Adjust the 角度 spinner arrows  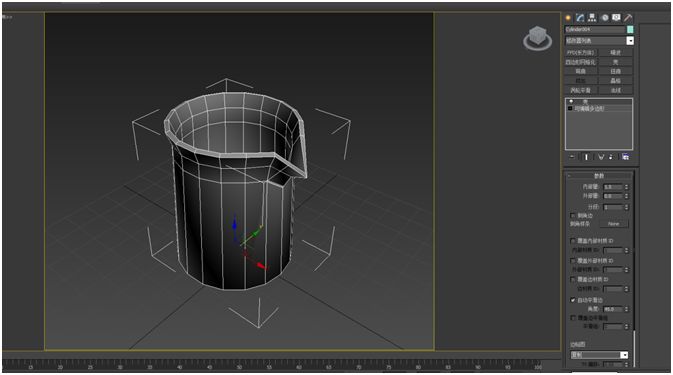point(627,309)
